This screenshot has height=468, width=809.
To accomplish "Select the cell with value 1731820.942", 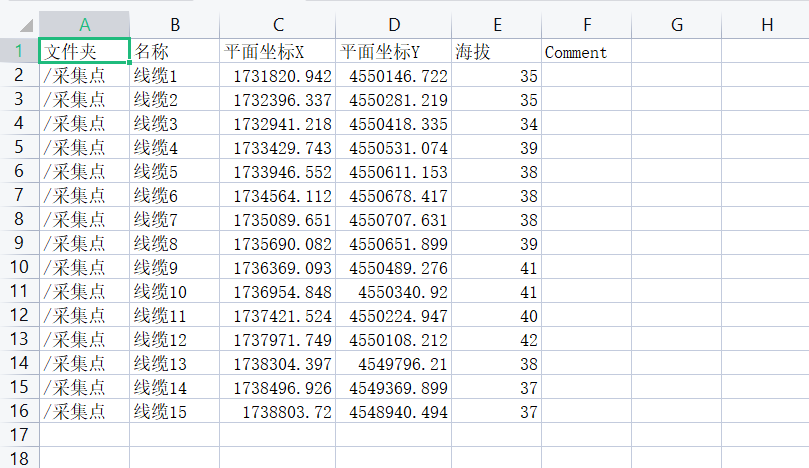I will pyautogui.click(x=277, y=75).
